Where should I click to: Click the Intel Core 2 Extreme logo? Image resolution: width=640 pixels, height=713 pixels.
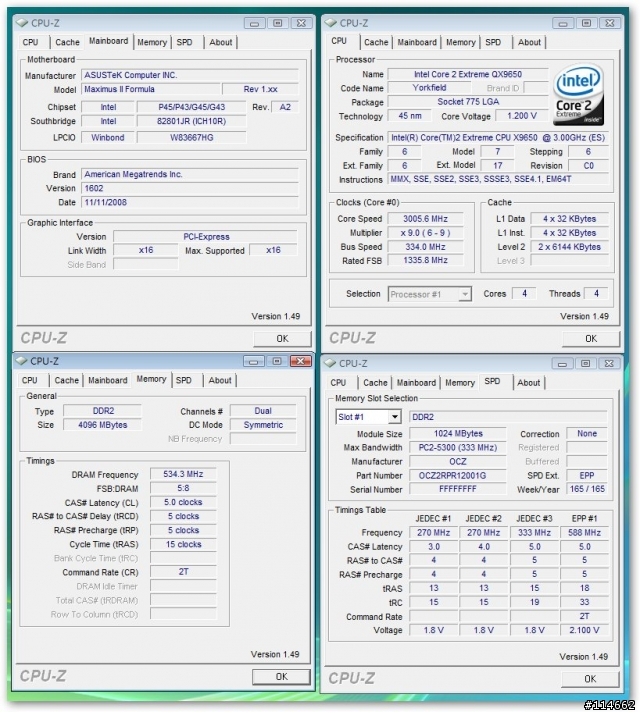pyautogui.click(x=578, y=95)
